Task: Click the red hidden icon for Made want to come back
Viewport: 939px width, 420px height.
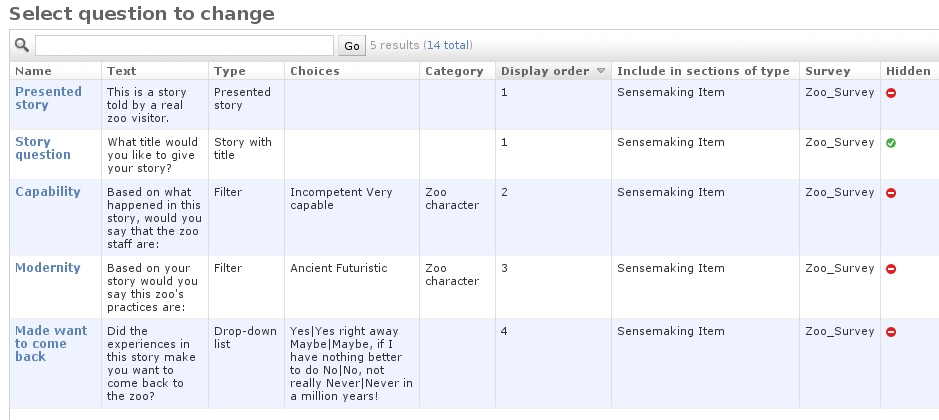Action: point(891,332)
